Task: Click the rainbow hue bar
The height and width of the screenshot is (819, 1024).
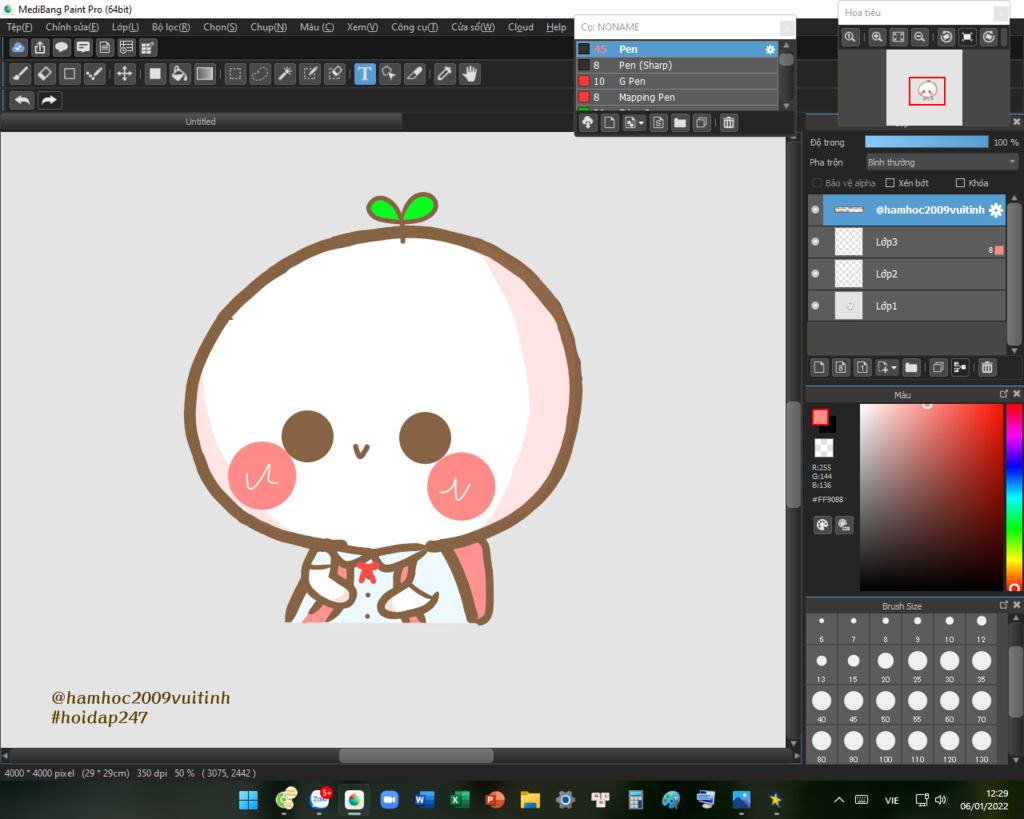Action: point(1014,497)
